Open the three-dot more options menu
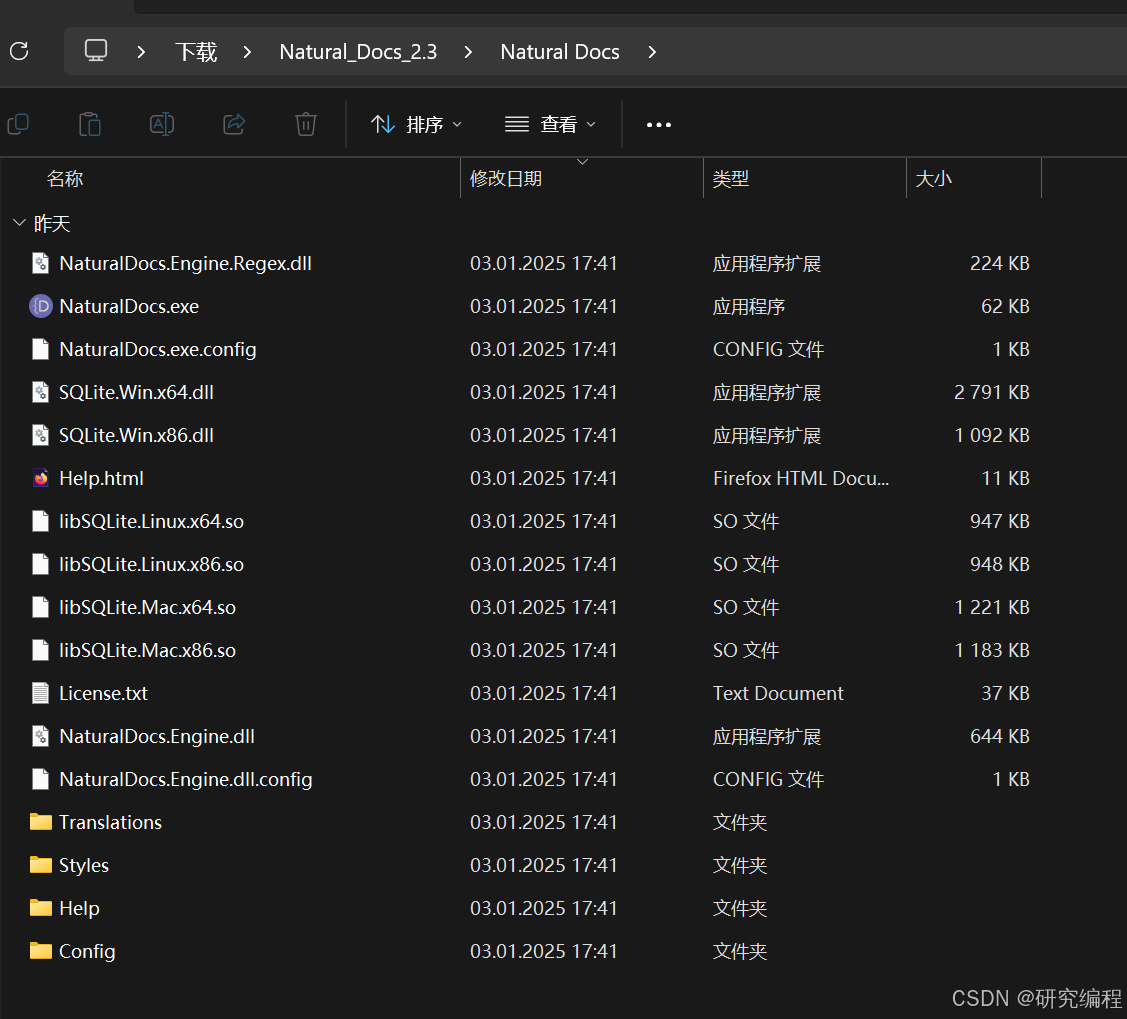 (x=658, y=125)
